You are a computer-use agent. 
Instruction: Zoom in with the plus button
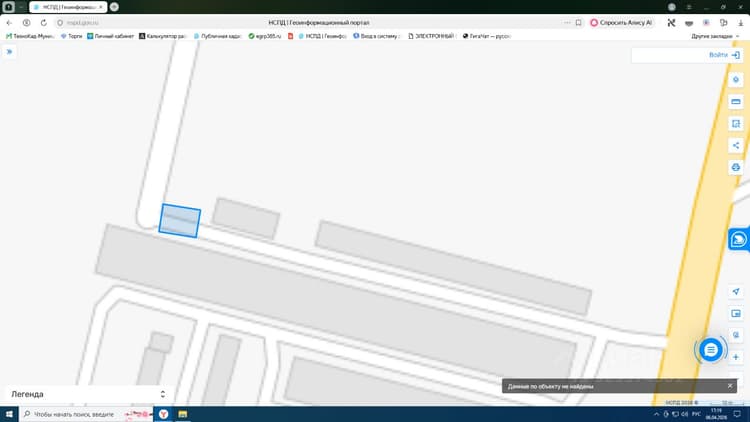coord(736,357)
